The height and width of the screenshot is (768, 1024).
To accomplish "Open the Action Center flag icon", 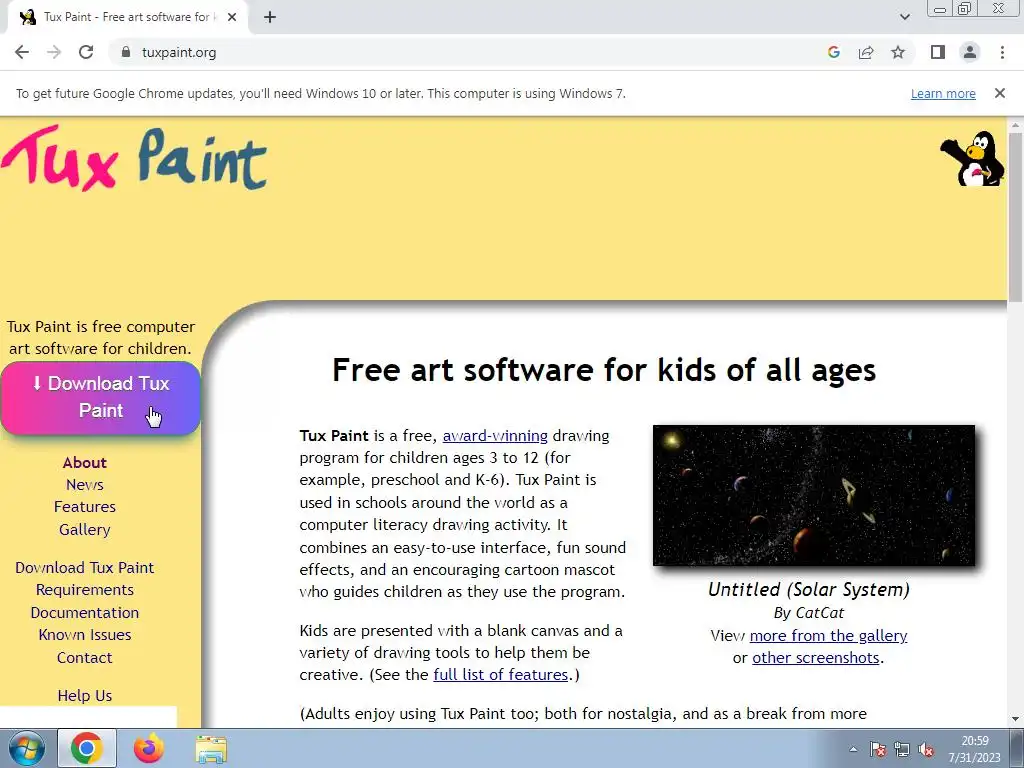I will point(878,749).
